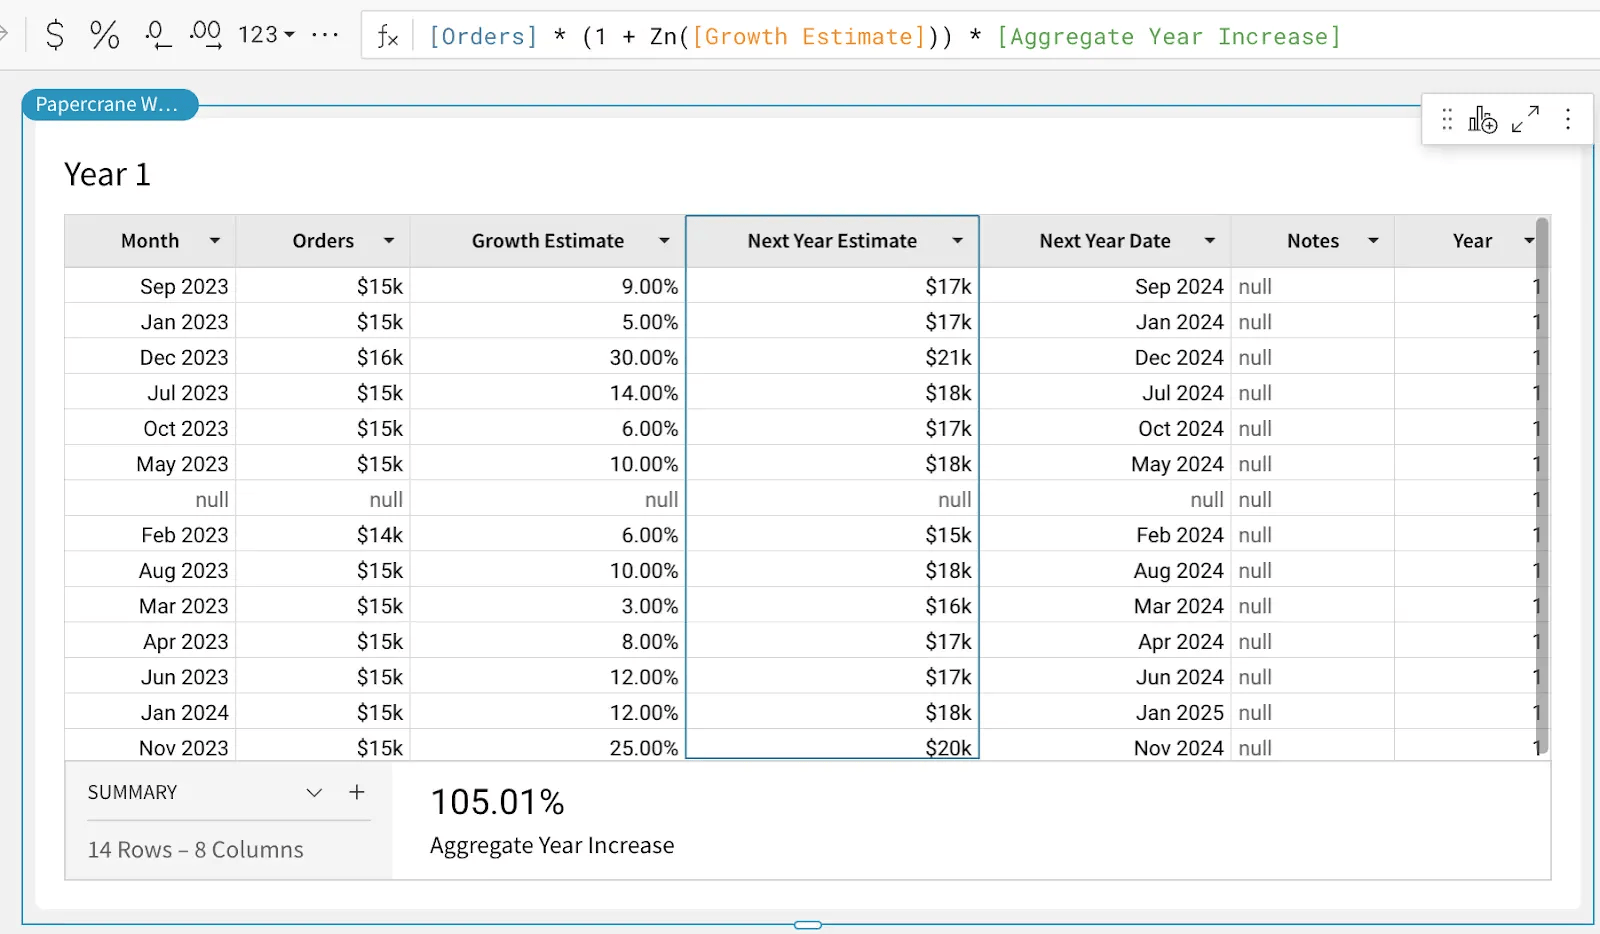Increase decimal places using the .00 icon
The image size is (1600, 934).
pyautogui.click(x=205, y=36)
